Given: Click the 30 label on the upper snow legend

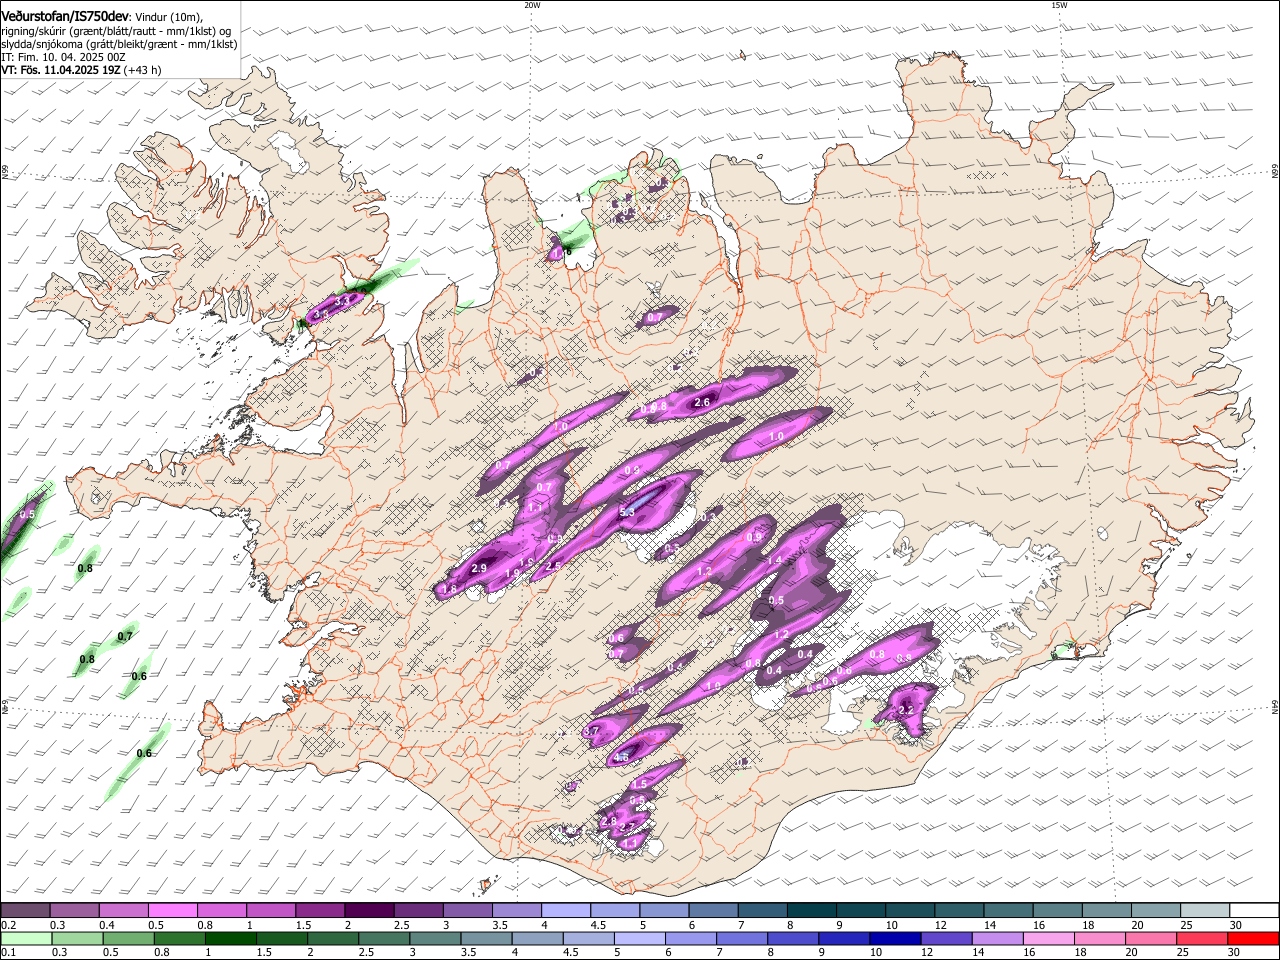Looking at the screenshot, I should point(1234,925).
